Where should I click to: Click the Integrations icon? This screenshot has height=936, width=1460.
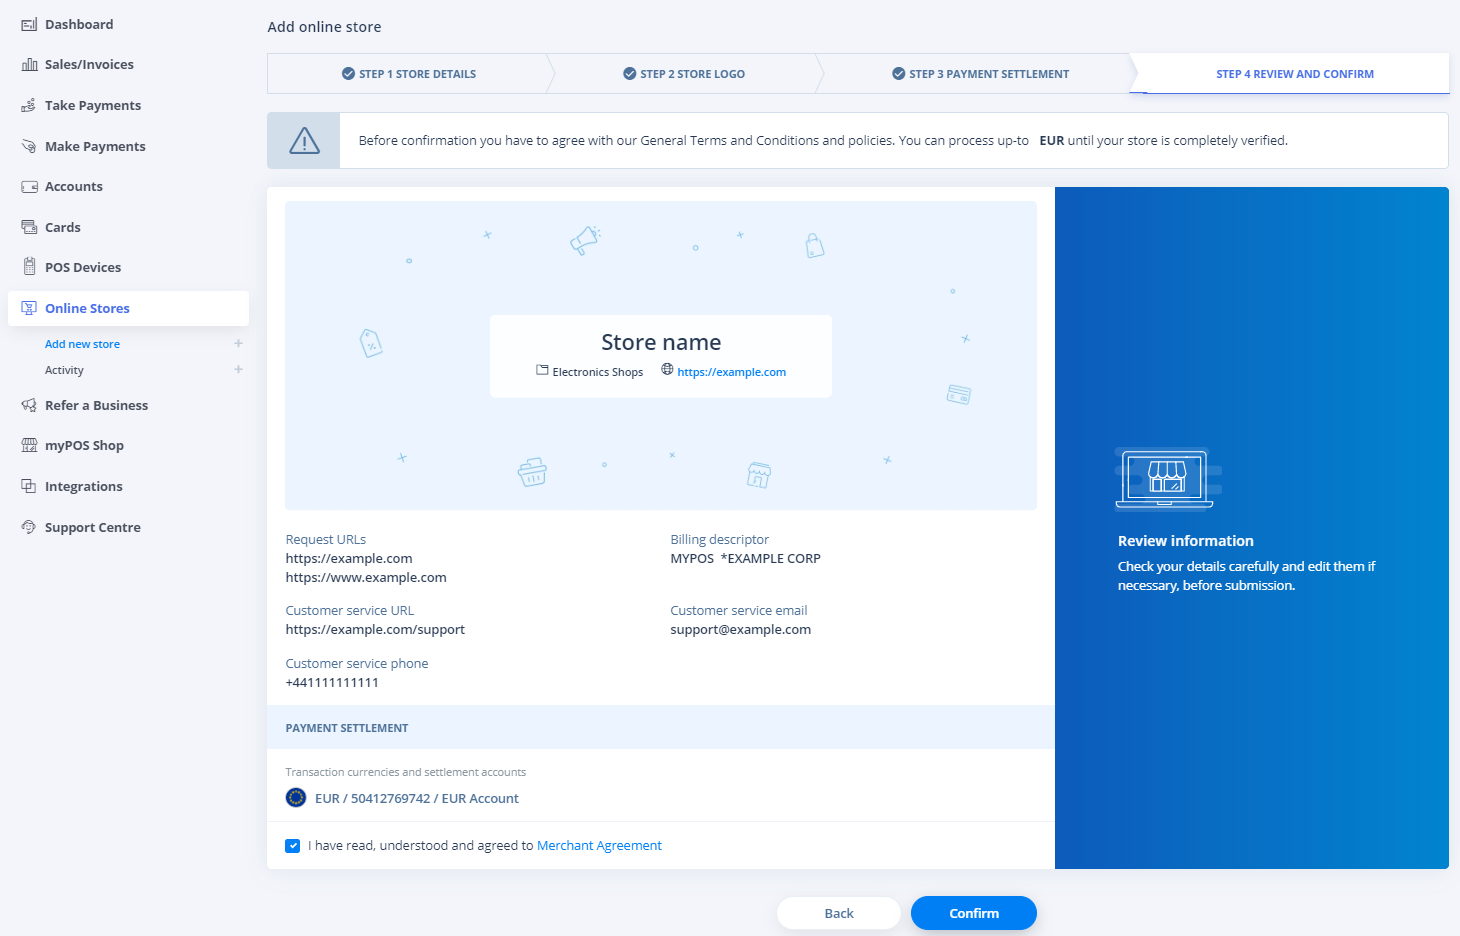coord(29,486)
